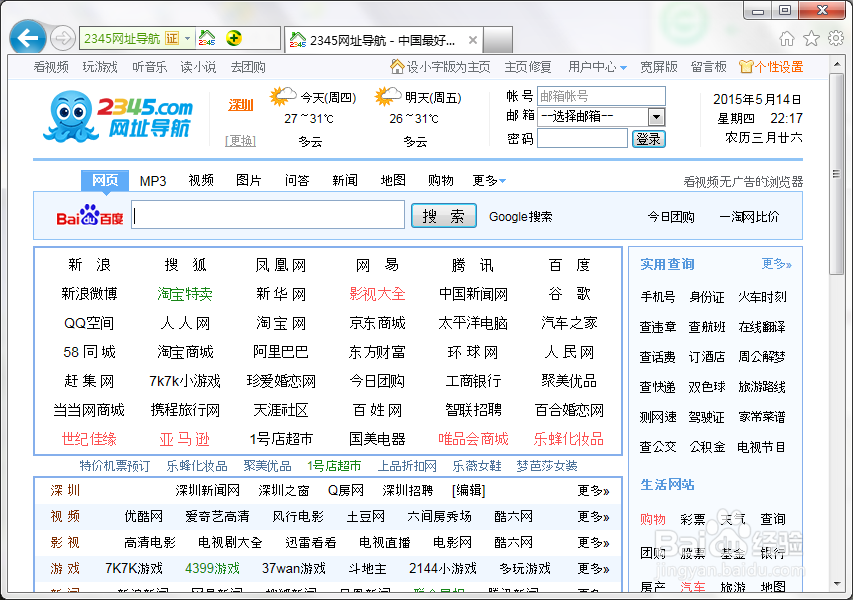Click the 优酷网 link
The height and width of the screenshot is (600, 853).
point(144,516)
